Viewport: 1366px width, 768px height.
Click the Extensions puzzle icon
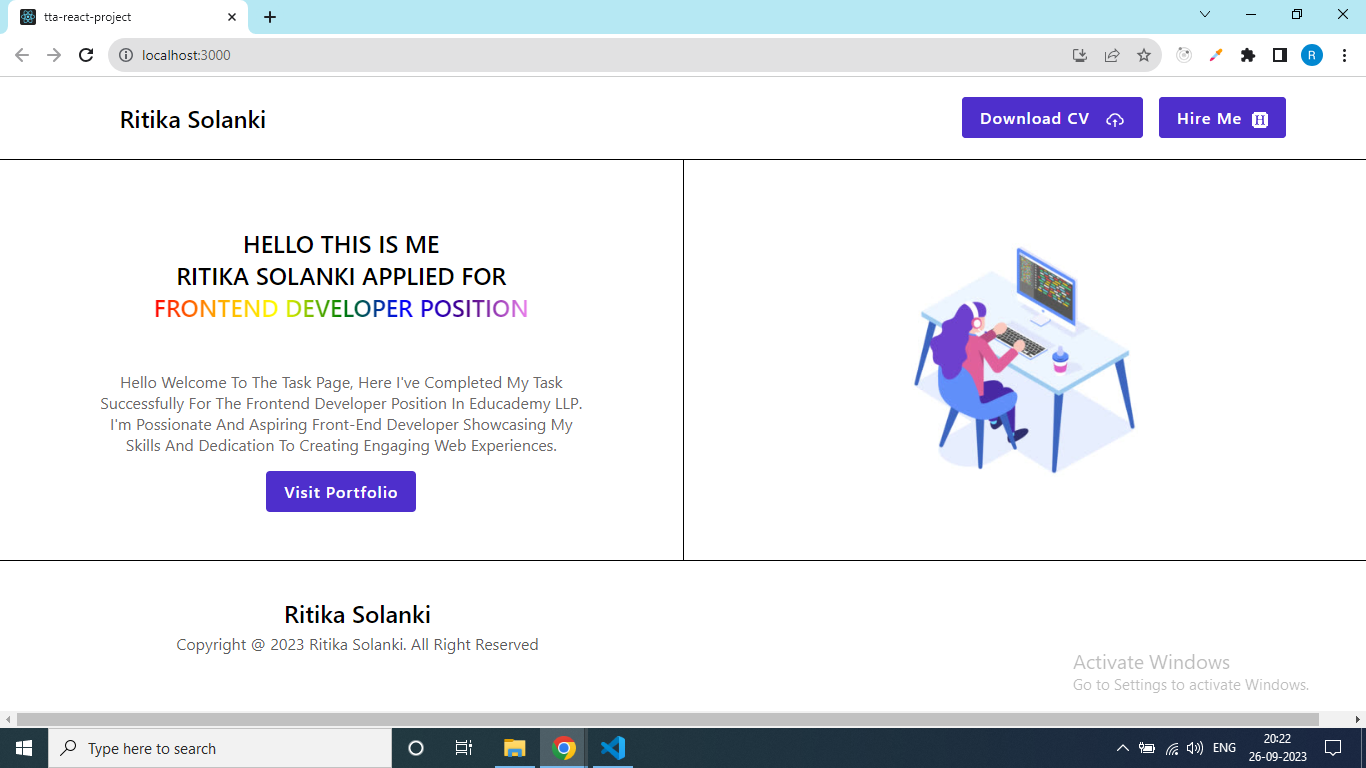tap(1247, 55)
